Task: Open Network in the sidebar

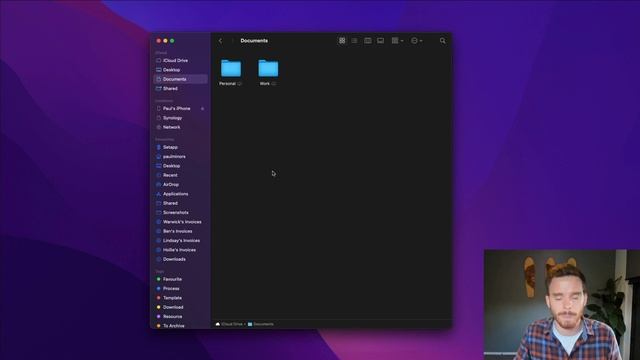Action: [x=180, y=127]
